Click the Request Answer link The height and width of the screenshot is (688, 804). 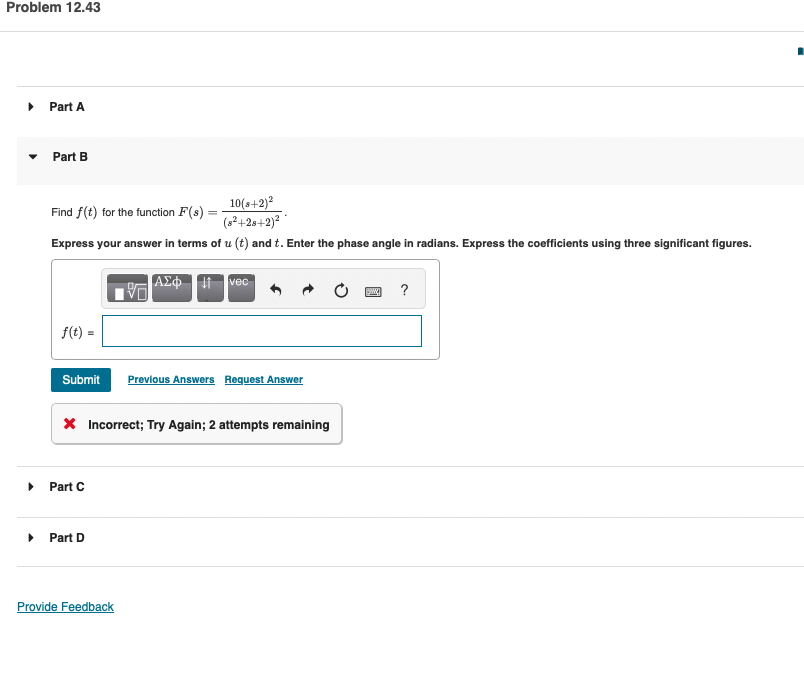[264, 380]
